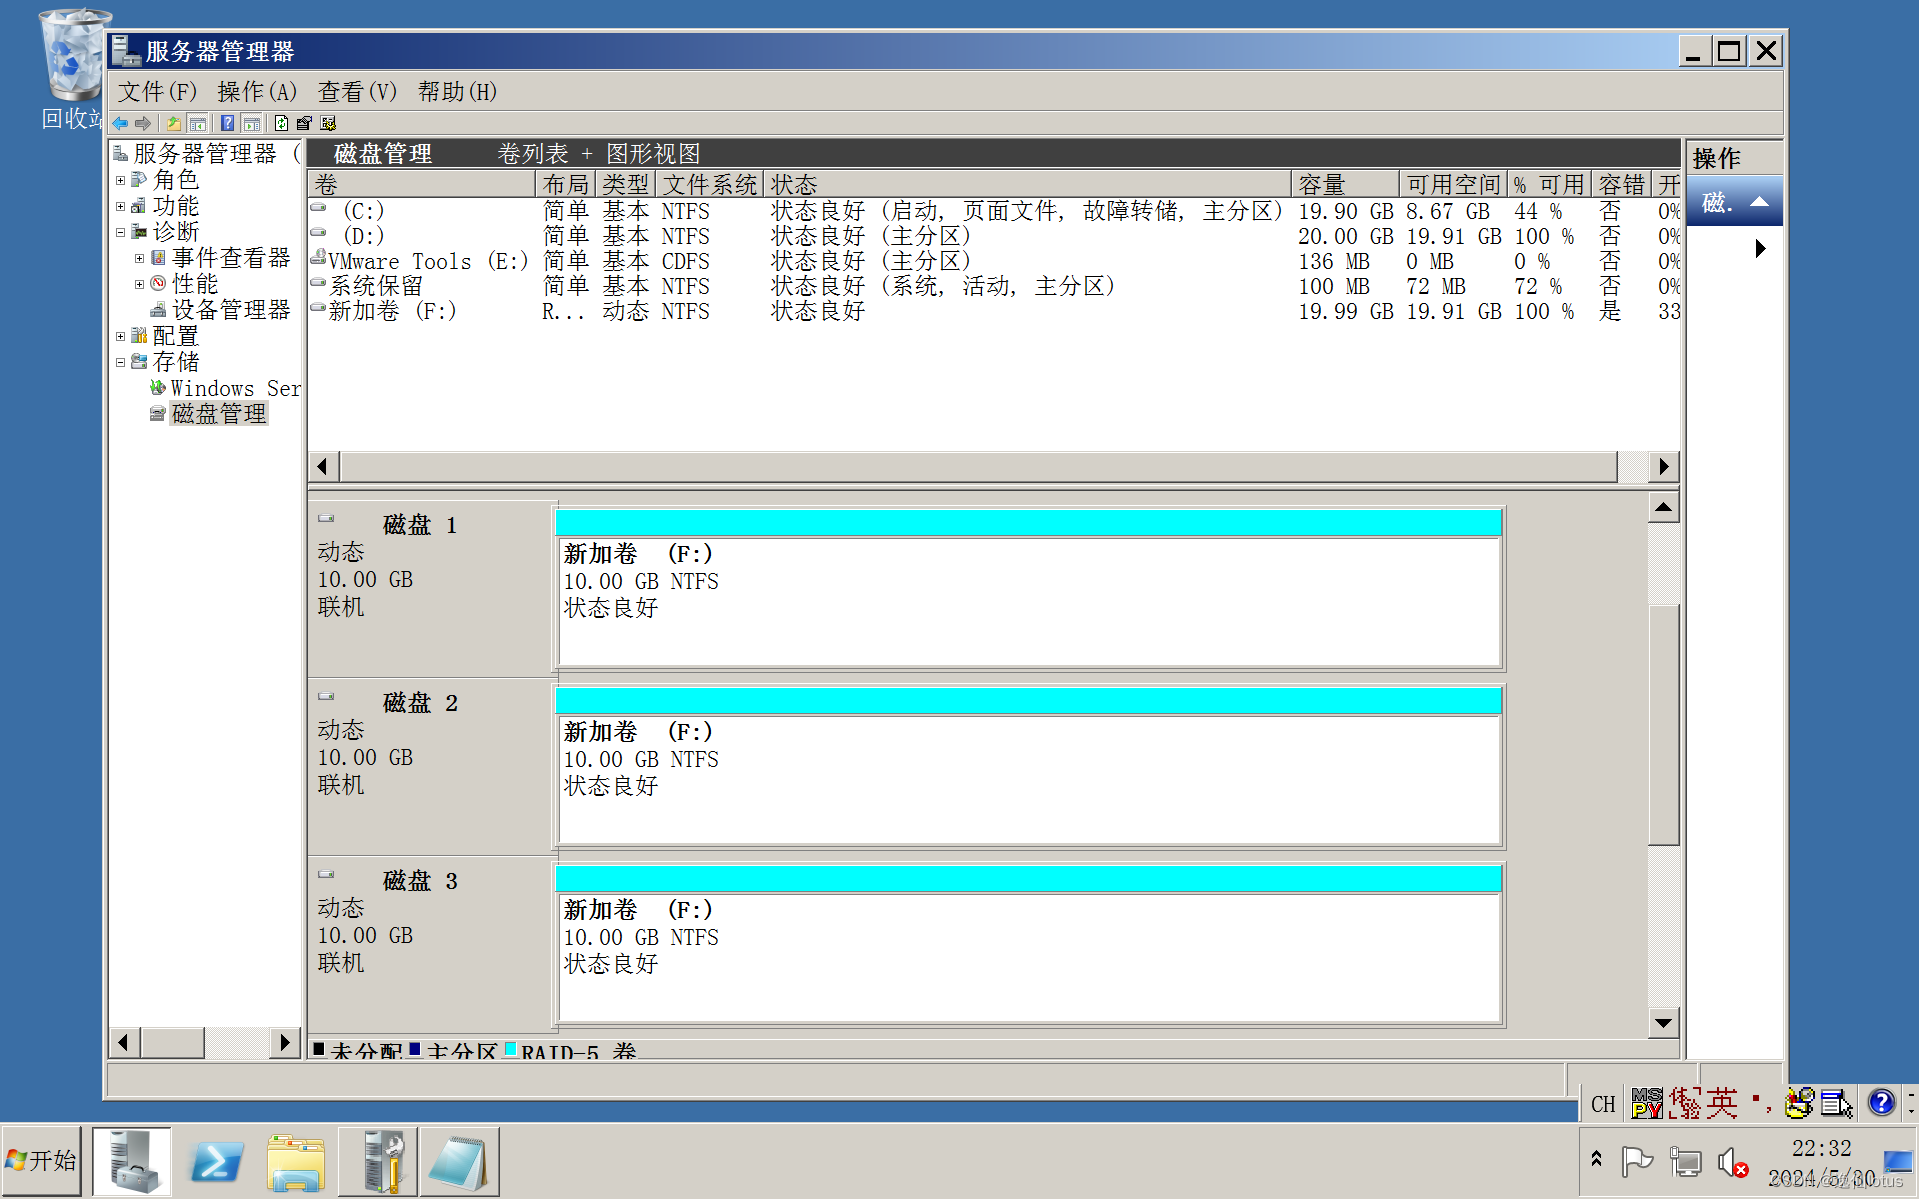Select Windows Server Backup tree item
Viewport: 1919px width, 1199px height.
tap(235, 388)
